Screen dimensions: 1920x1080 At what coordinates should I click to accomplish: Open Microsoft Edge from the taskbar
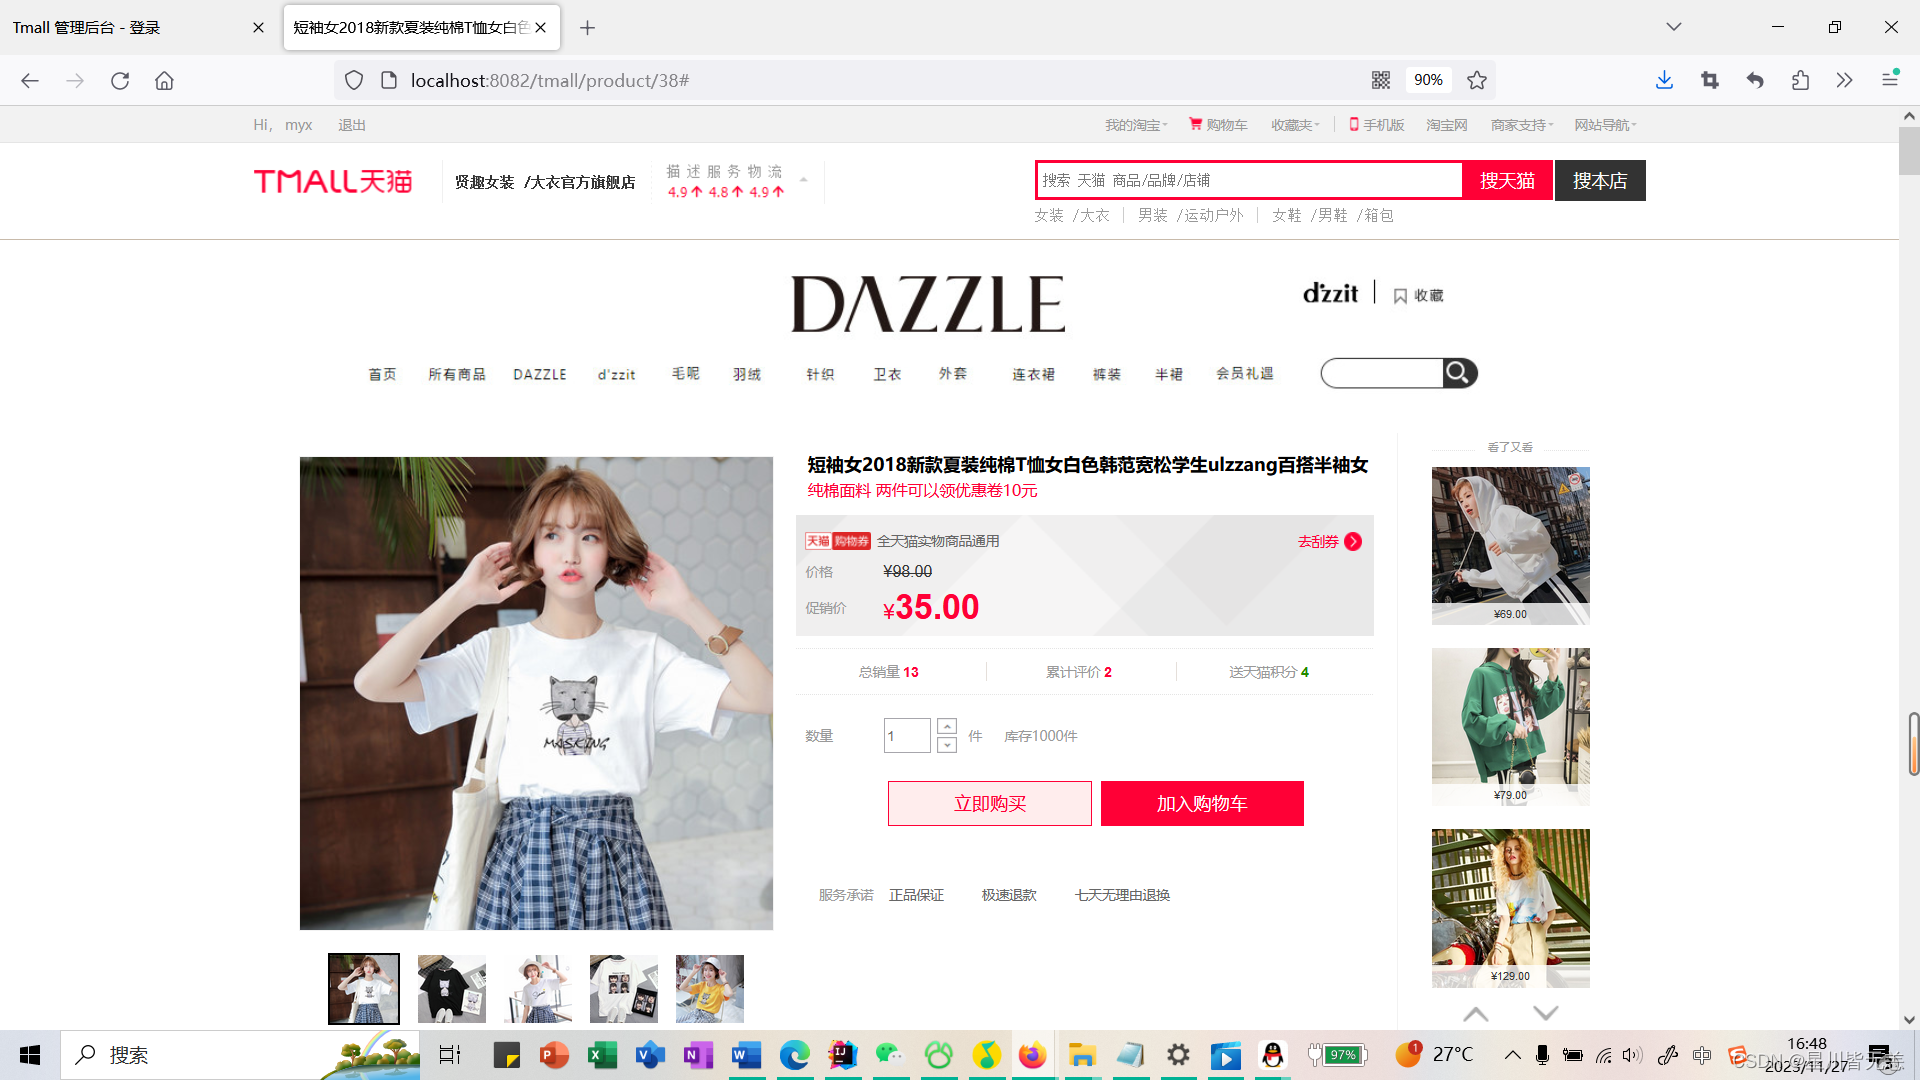pyautogui.click(x=794, y=1055)
